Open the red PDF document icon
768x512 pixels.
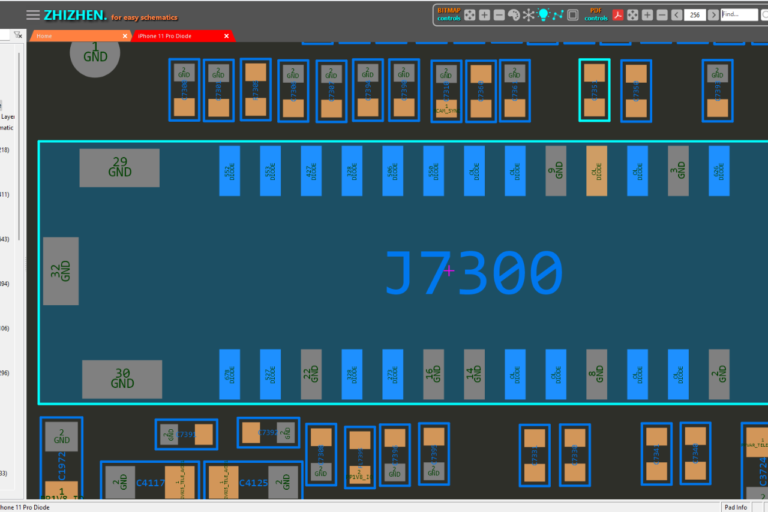coord(618,15)
